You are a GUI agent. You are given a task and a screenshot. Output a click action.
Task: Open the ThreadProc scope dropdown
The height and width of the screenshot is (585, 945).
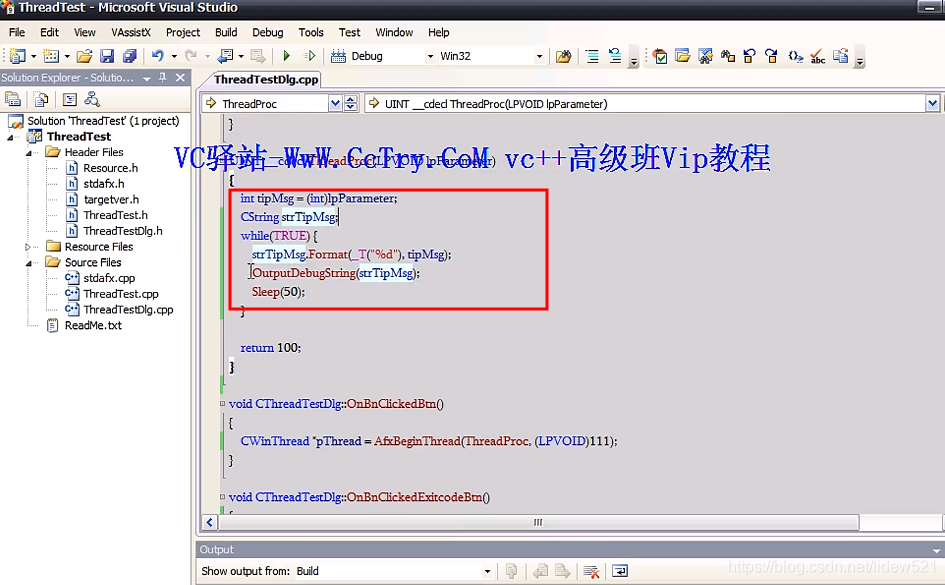pos(335,104)
